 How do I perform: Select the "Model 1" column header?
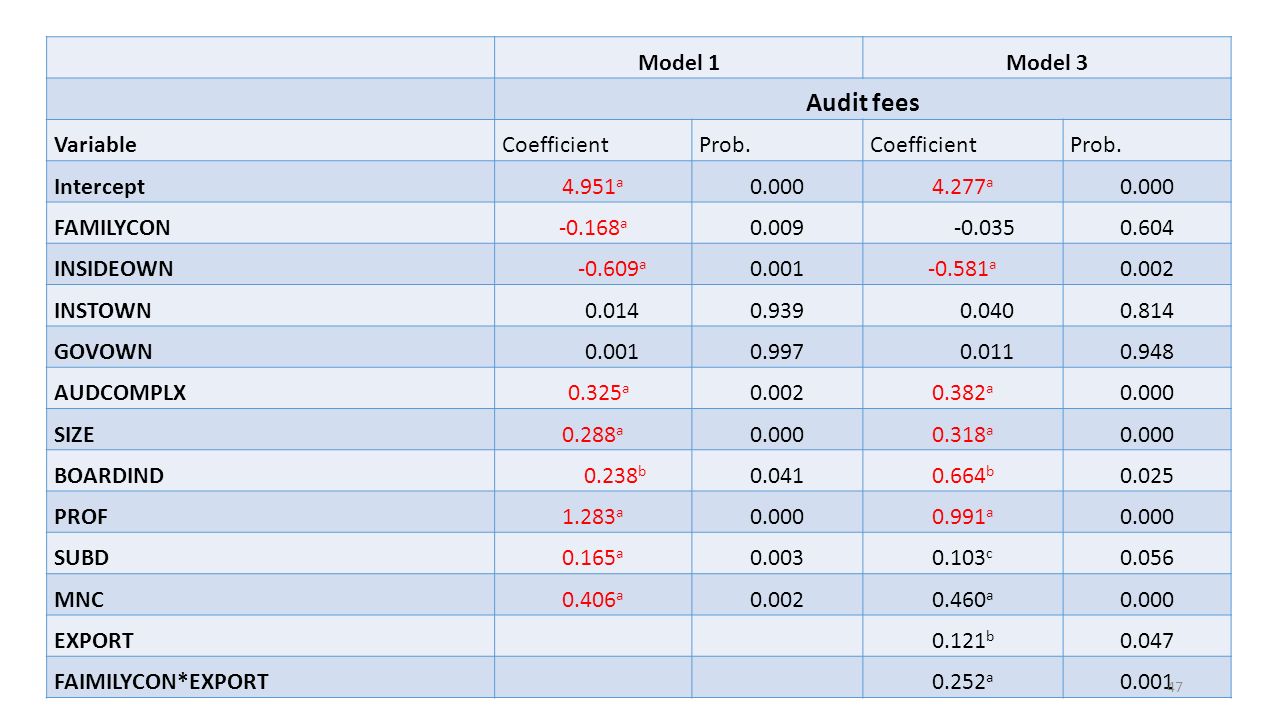679,63
